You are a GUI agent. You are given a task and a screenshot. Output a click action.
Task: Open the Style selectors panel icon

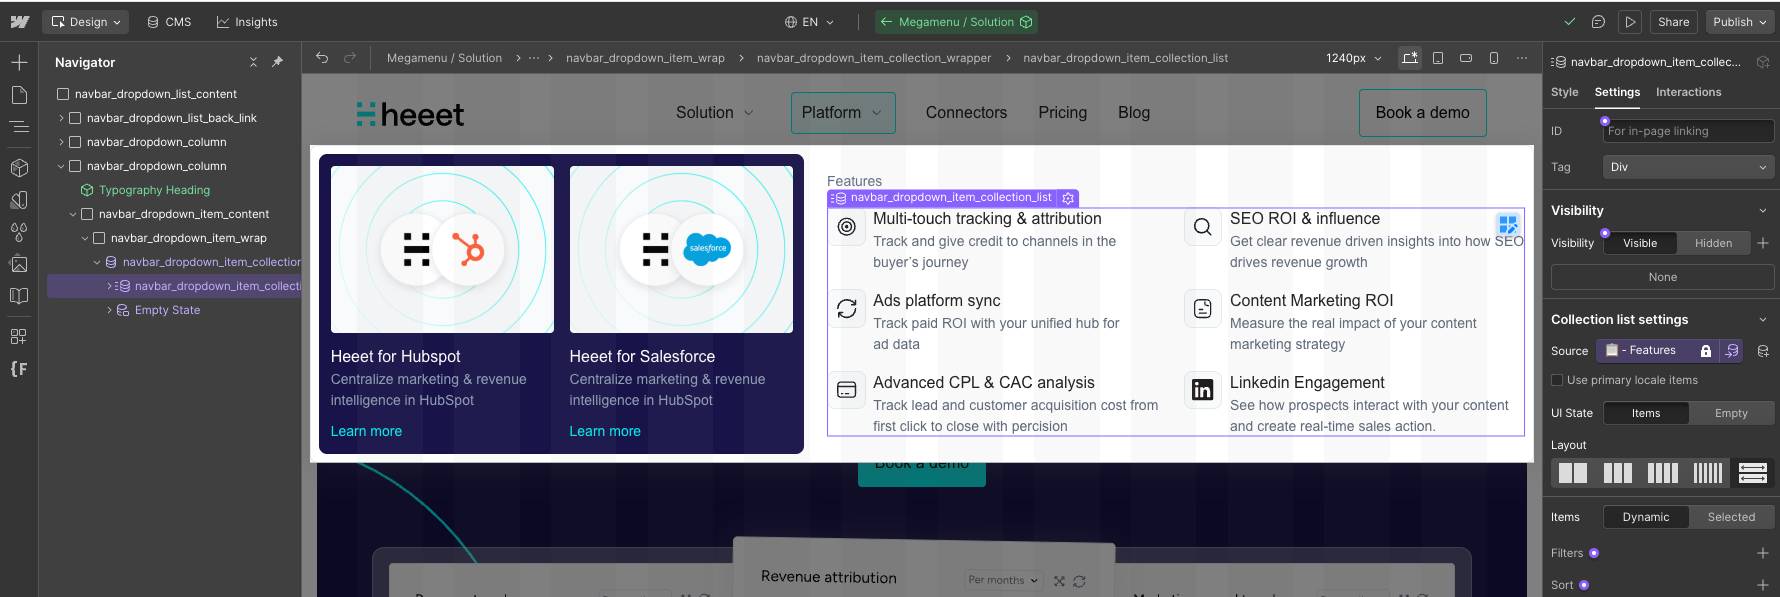tap(19, 200)
